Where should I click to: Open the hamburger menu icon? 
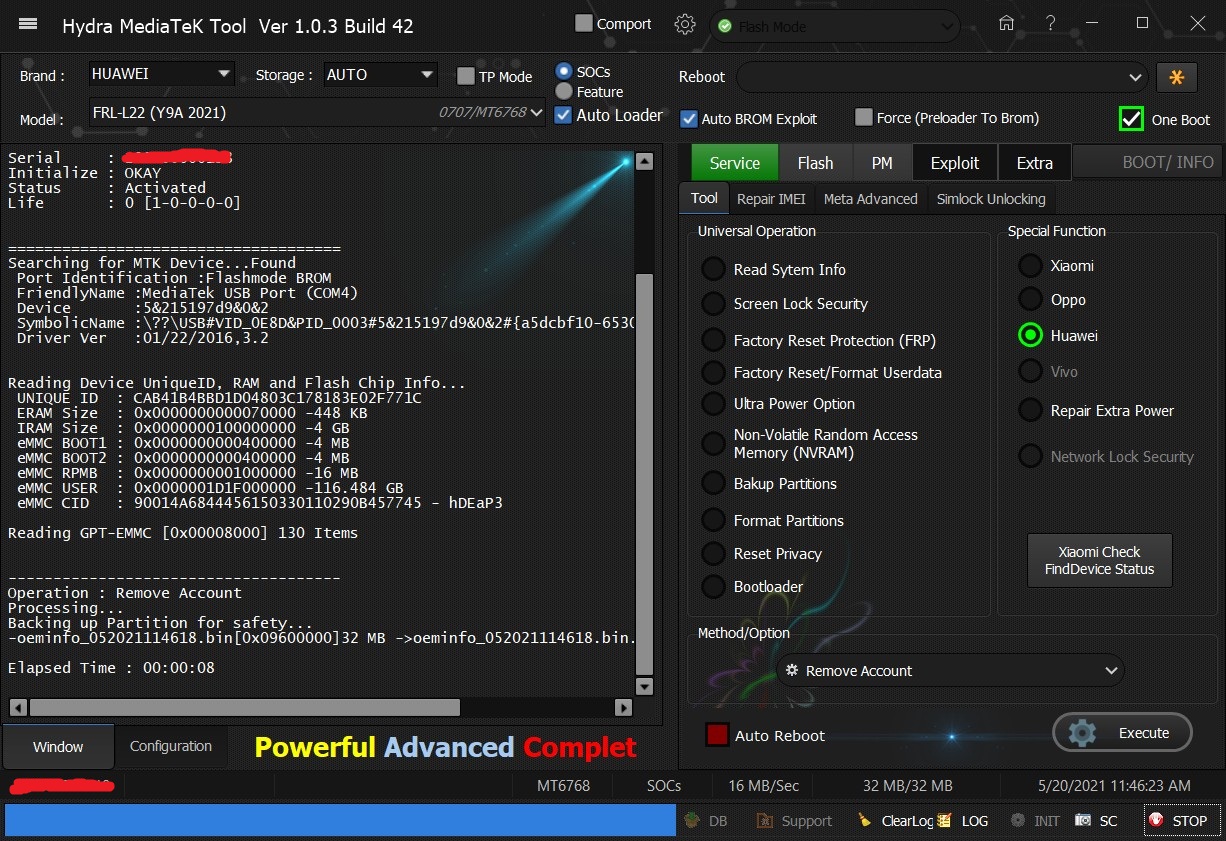[x=28, y=25]
